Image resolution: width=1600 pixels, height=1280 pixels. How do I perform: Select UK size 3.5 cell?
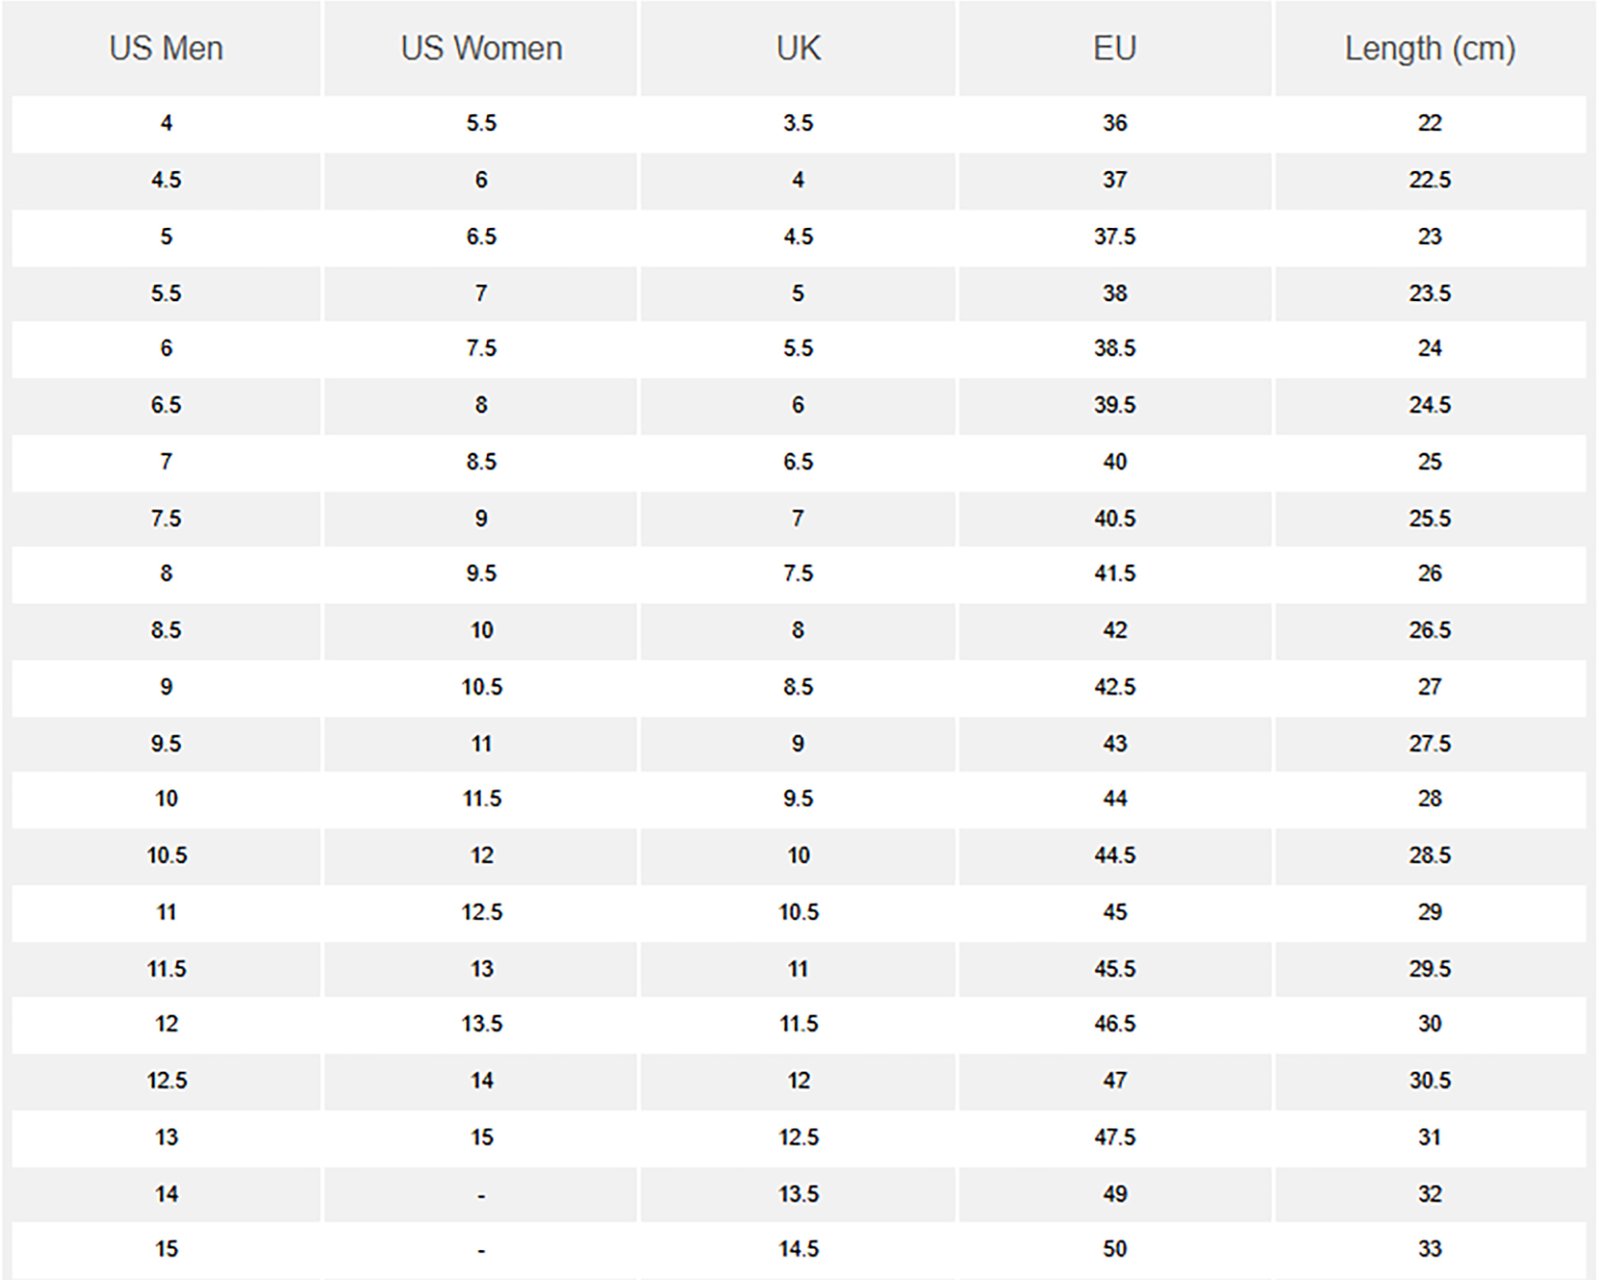coord(798,123)
